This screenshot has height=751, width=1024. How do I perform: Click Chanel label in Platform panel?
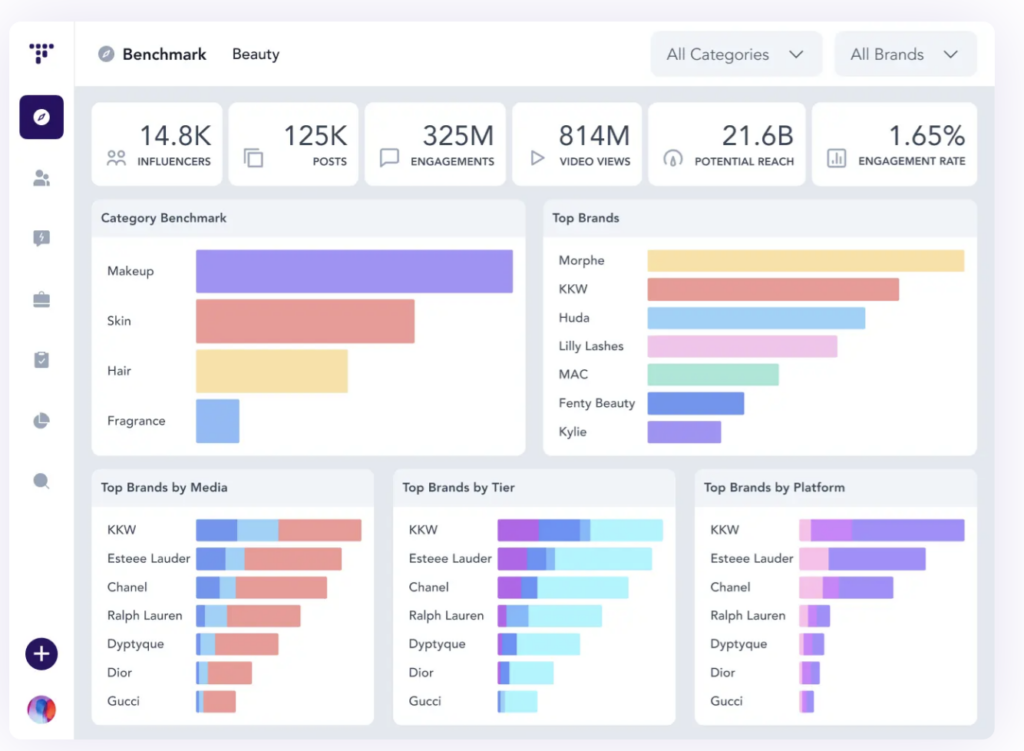point(730,587)
